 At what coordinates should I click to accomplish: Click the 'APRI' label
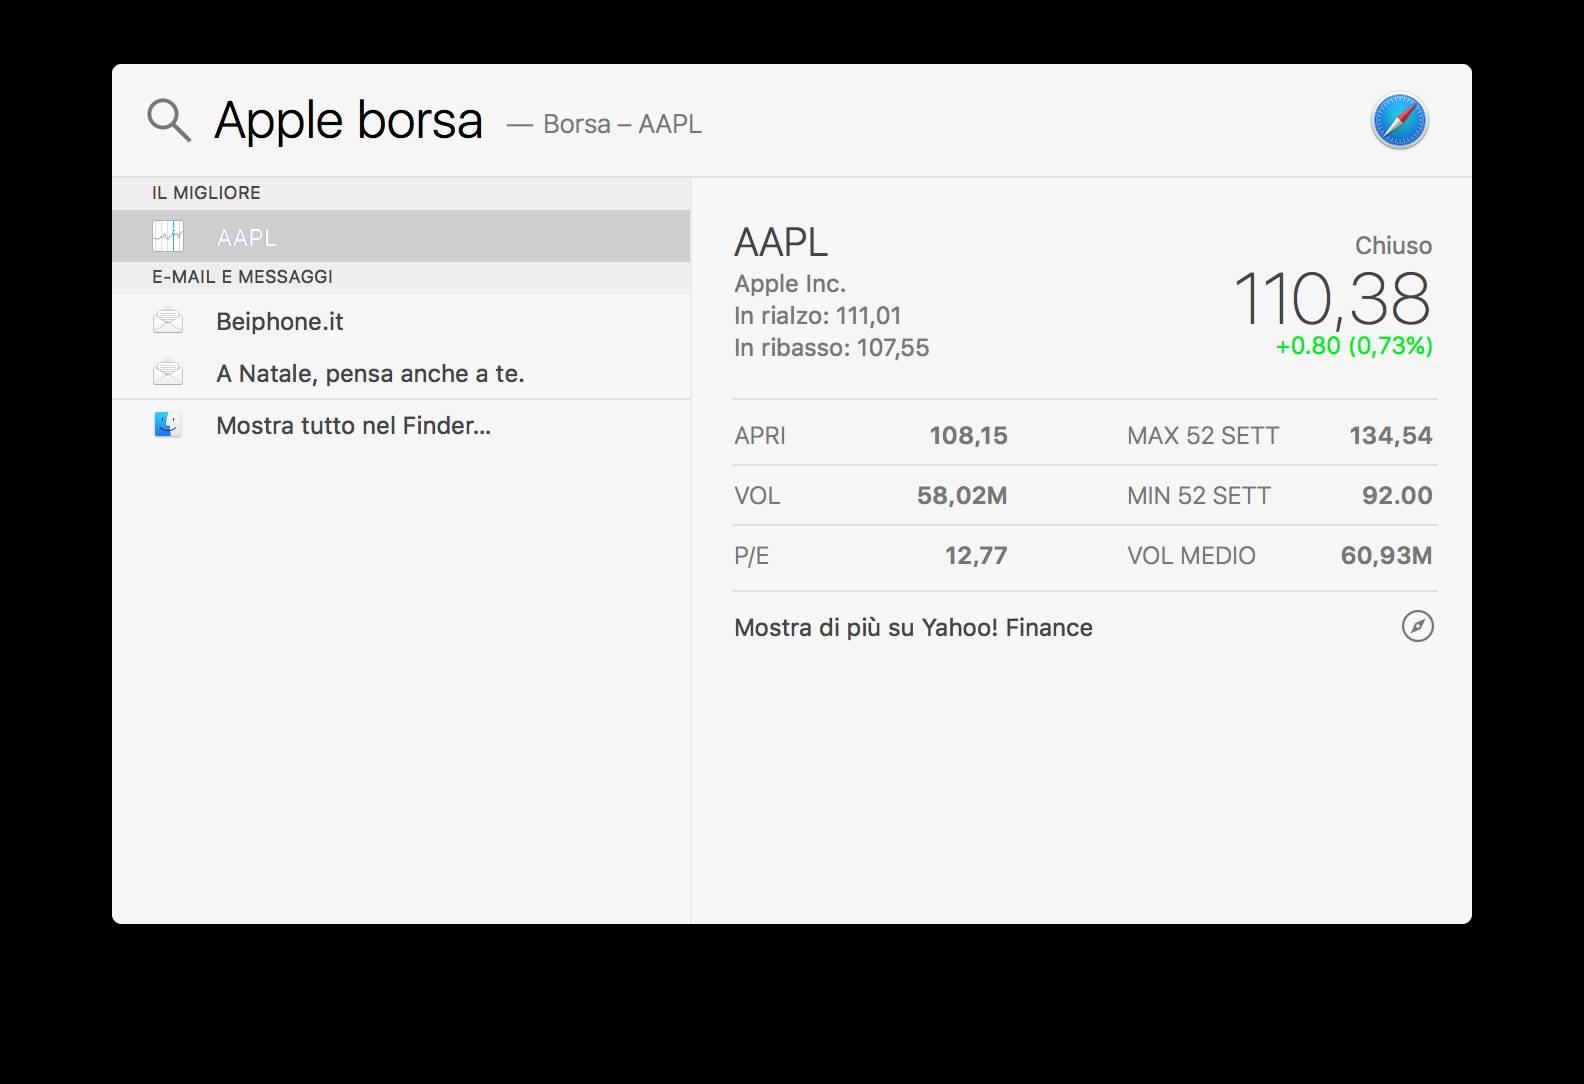point(760,436)
